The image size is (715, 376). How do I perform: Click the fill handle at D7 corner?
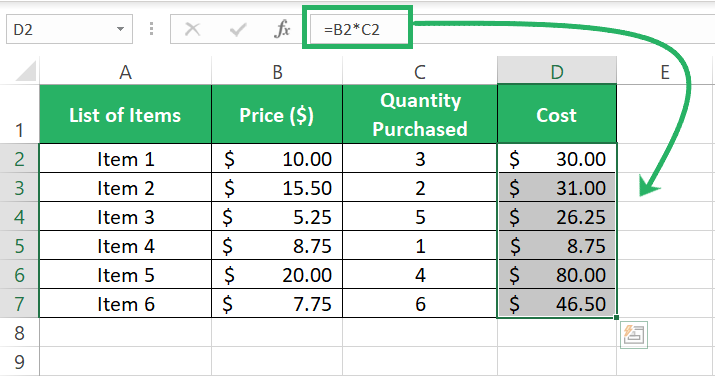[x=617, y=317]
